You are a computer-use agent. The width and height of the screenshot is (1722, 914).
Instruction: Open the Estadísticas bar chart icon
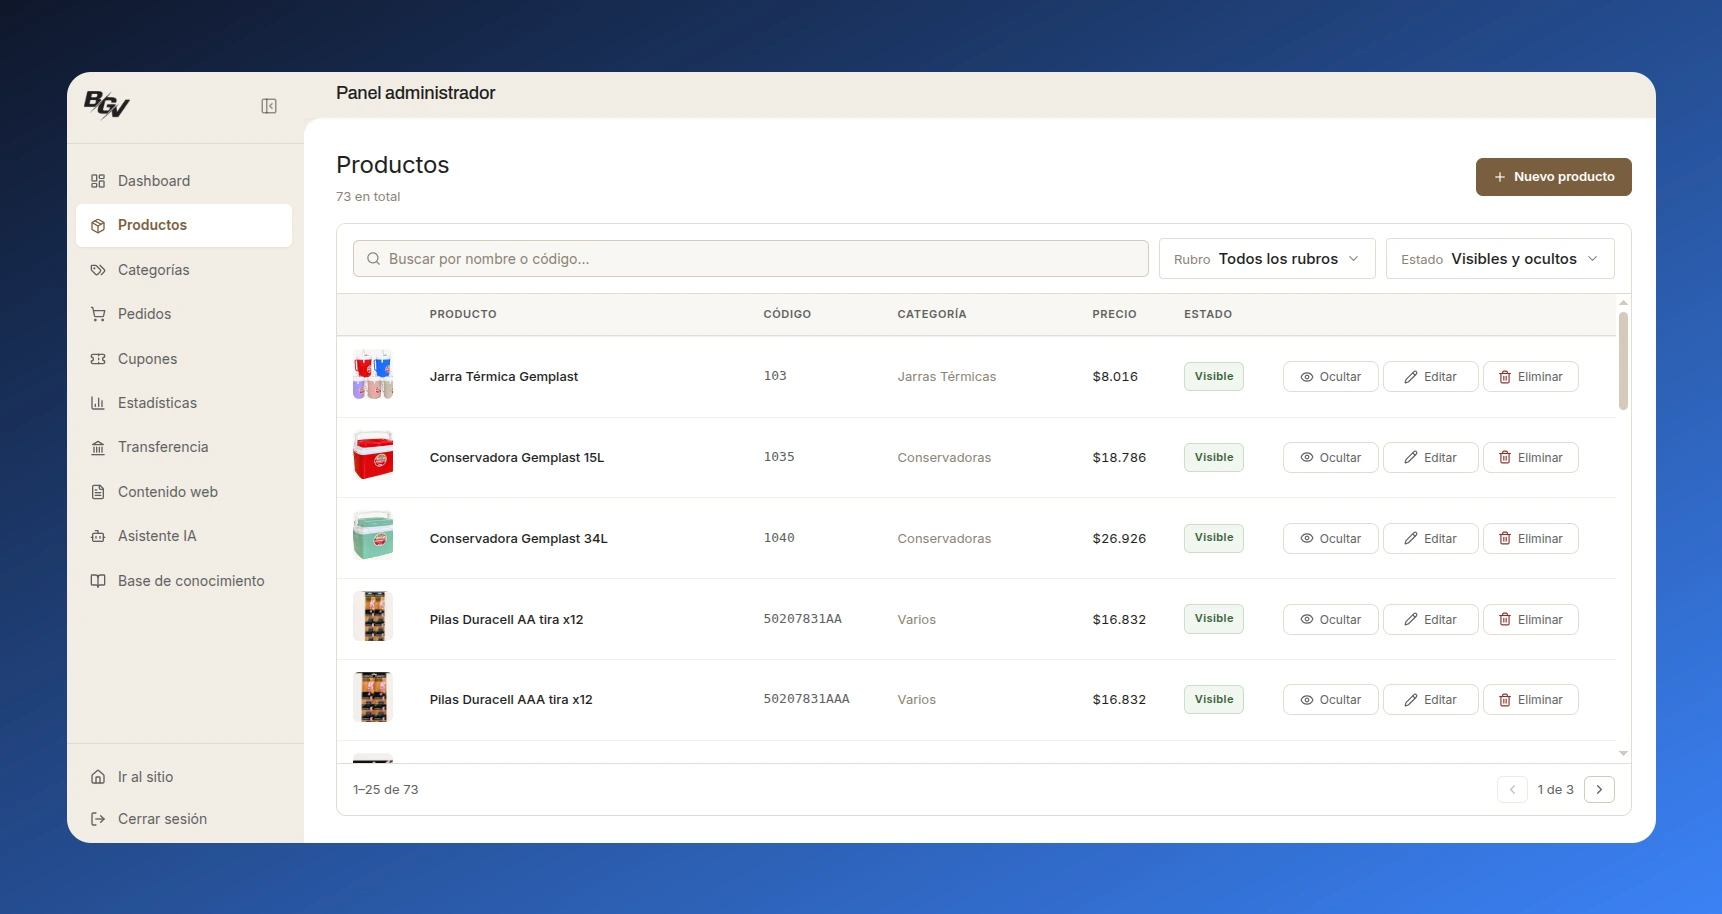[x=98, y=403]
